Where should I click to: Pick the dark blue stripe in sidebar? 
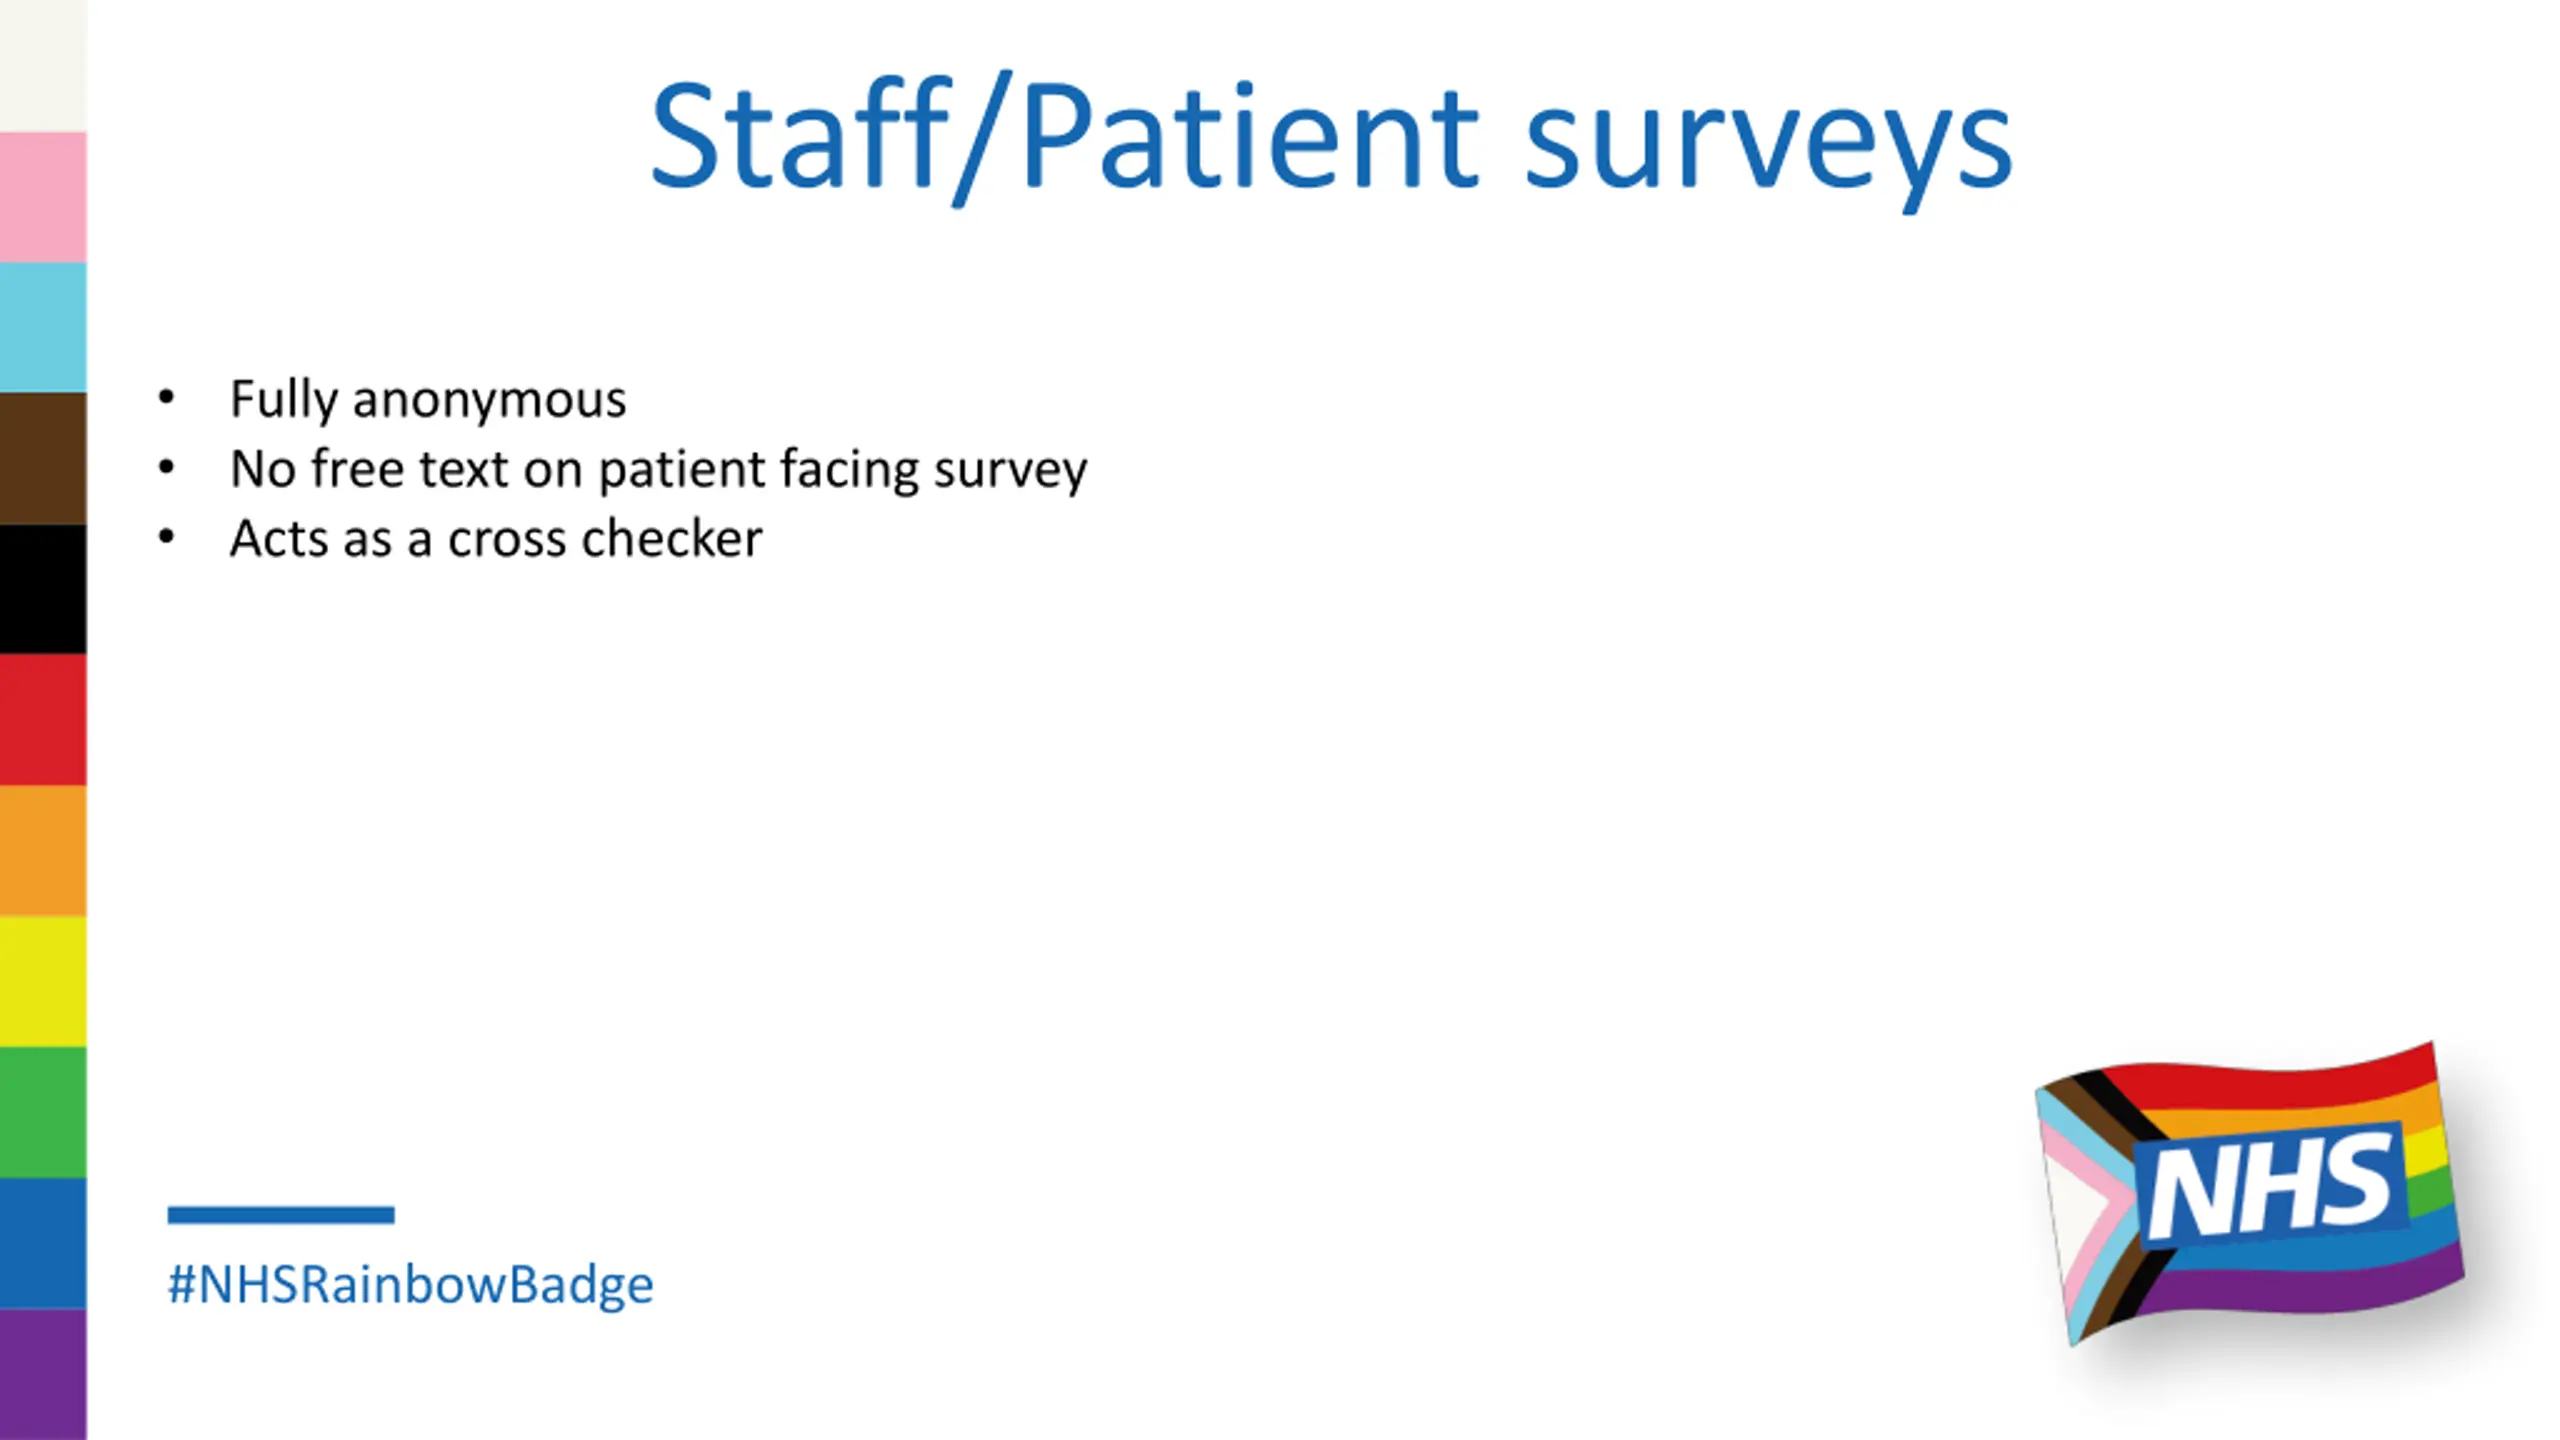tap(43, 1244)
